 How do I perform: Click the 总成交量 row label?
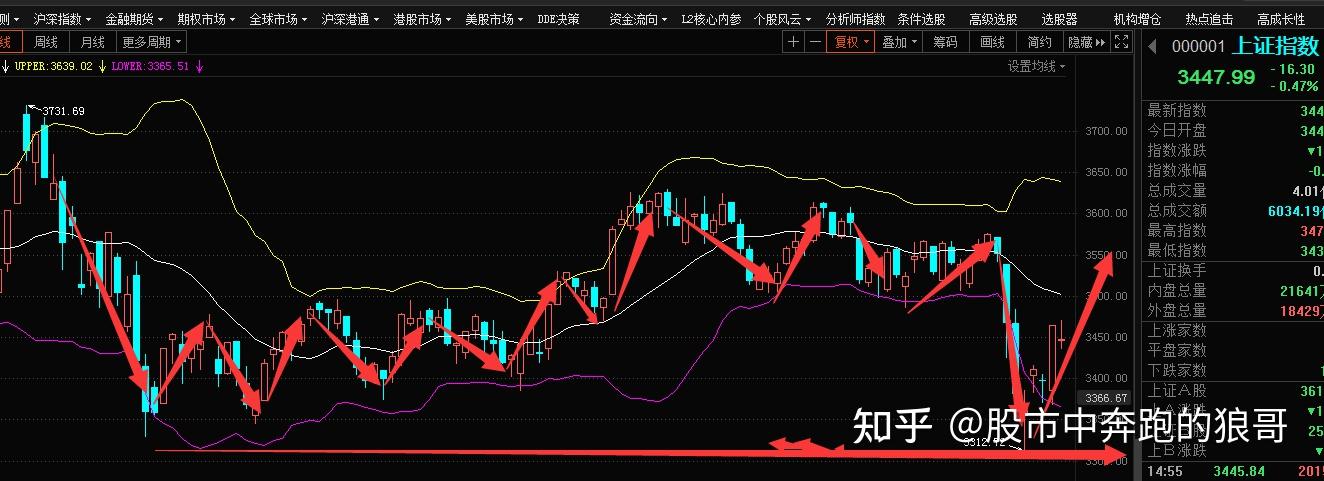click(1177, 190)
